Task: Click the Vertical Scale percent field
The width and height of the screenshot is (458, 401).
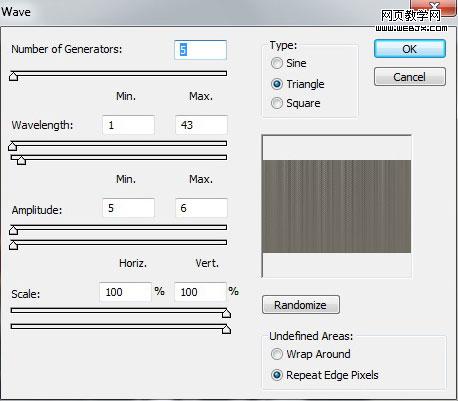Action: click(x=200, y=292)
